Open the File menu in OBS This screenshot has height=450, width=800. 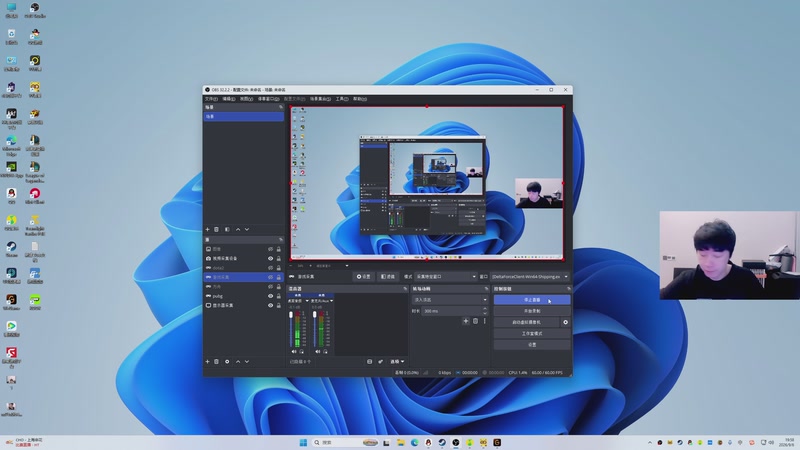211,99
